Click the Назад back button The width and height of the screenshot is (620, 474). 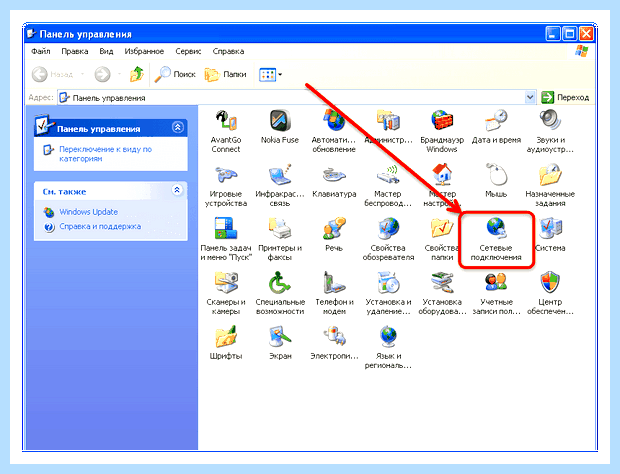click(53, 74)
